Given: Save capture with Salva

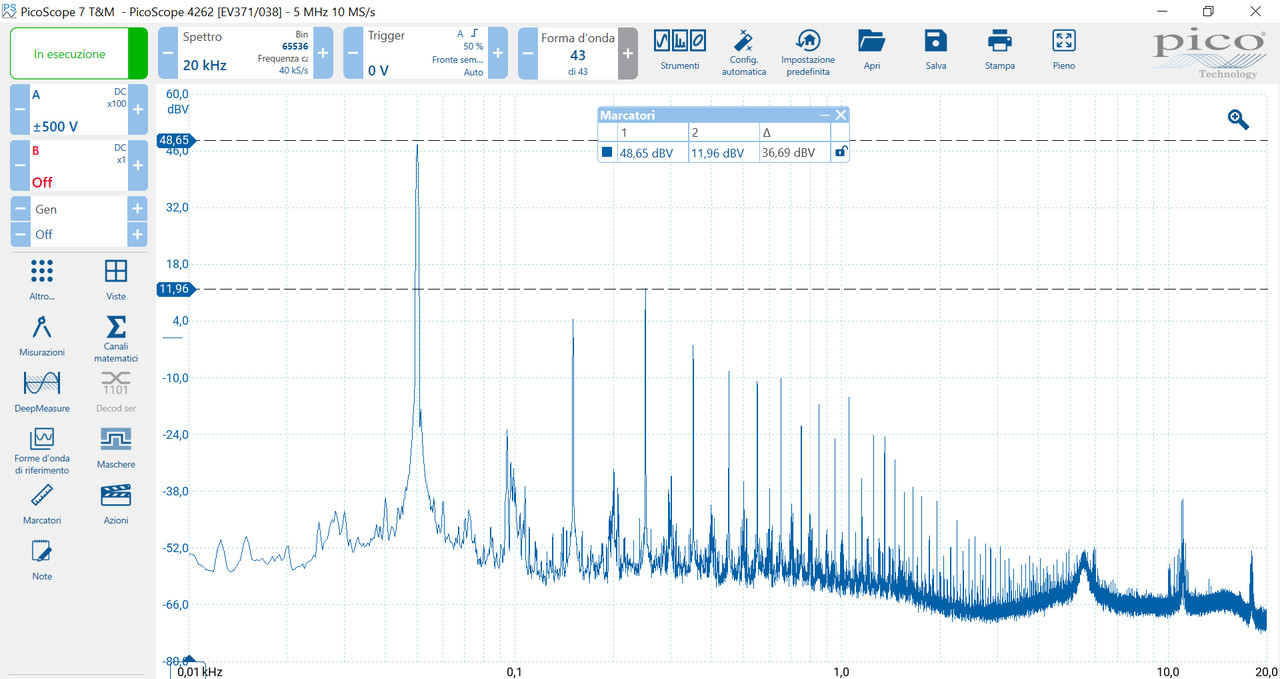Looking at the screenshot, I should point(936,50).
